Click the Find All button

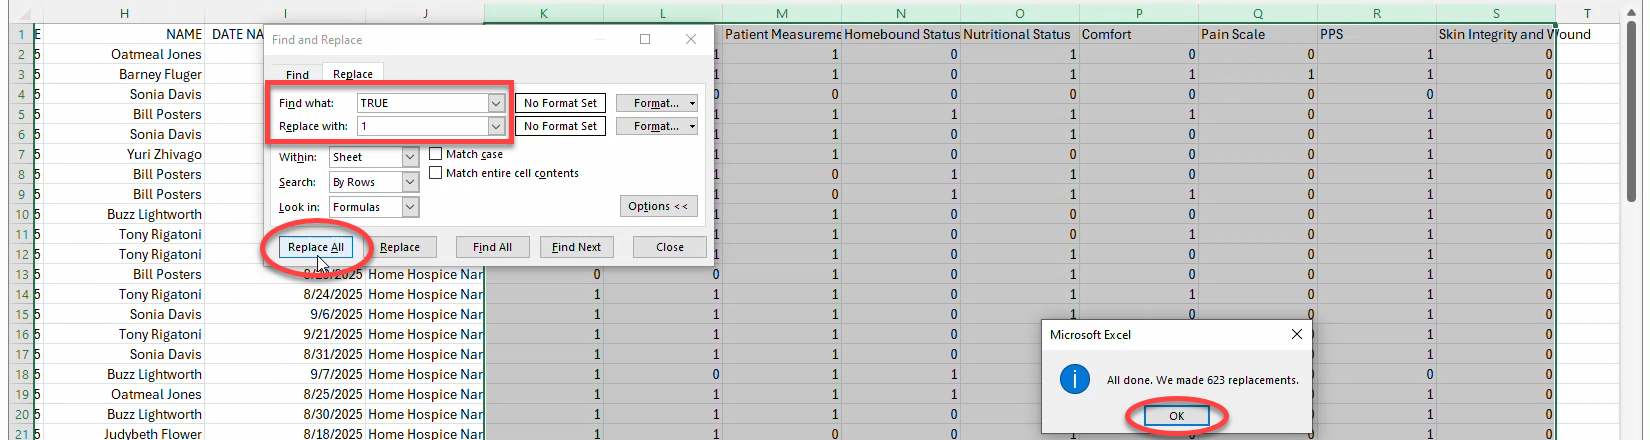(492, 247)
